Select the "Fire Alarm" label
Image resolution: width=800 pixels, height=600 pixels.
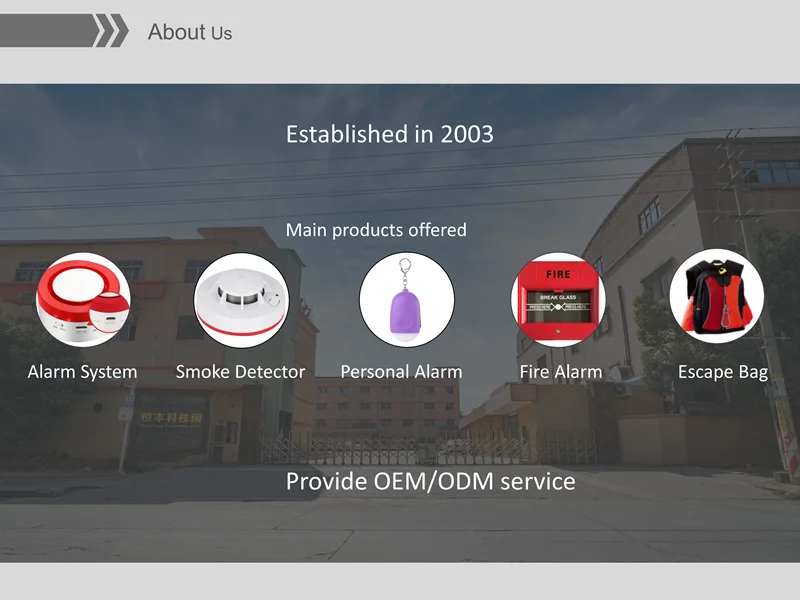point(561,371)
